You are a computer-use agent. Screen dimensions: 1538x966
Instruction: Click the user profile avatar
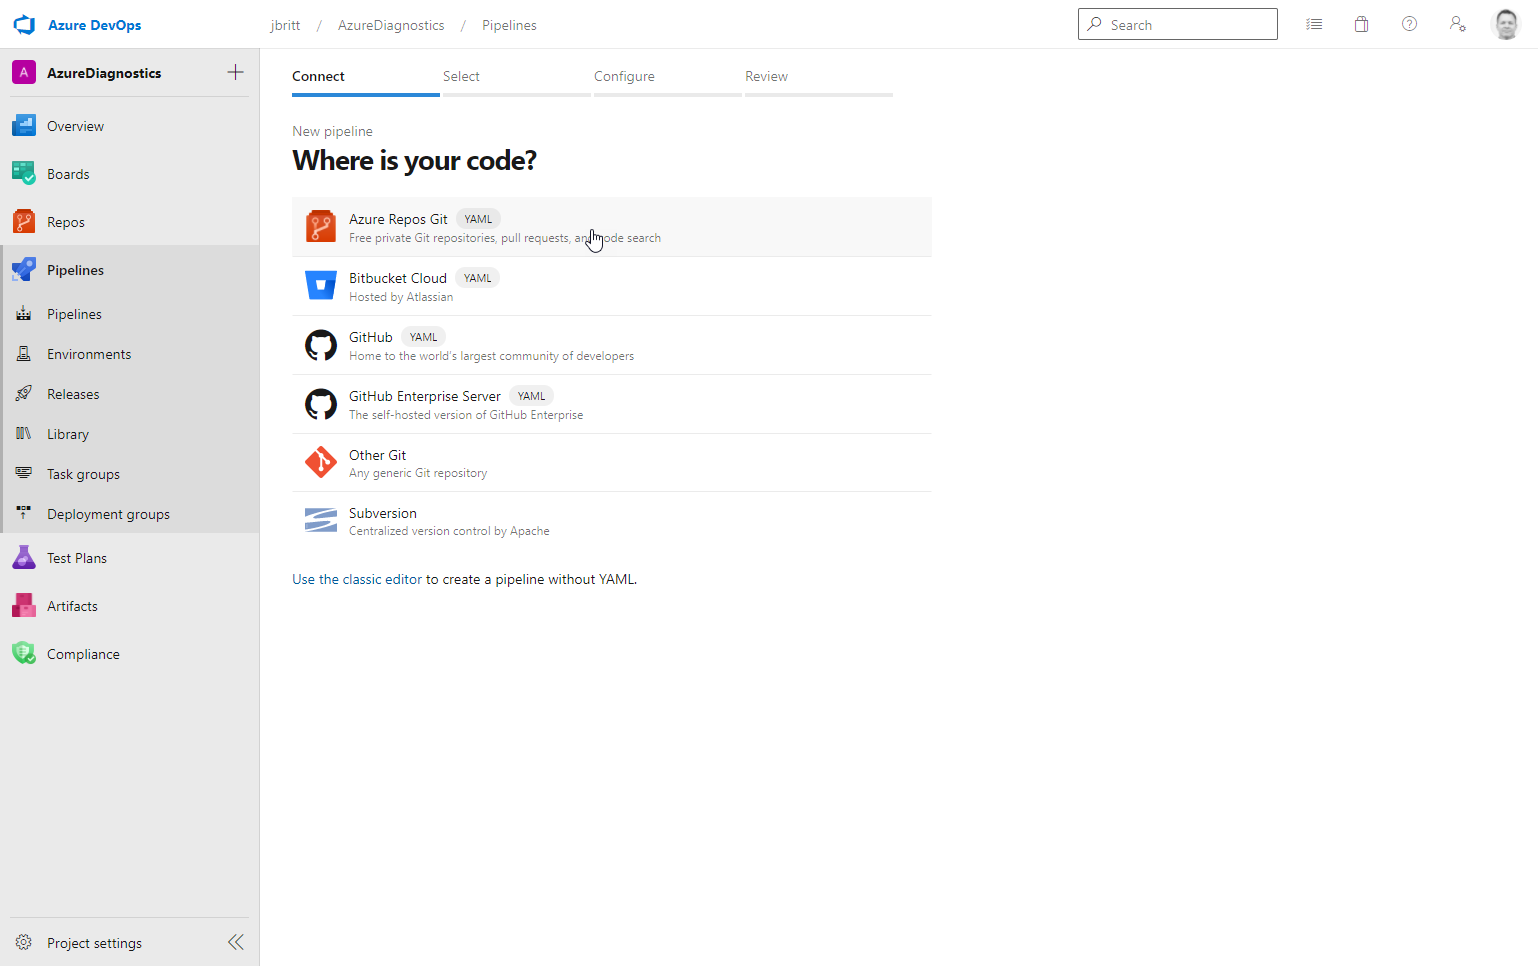tap(1506, 24)
